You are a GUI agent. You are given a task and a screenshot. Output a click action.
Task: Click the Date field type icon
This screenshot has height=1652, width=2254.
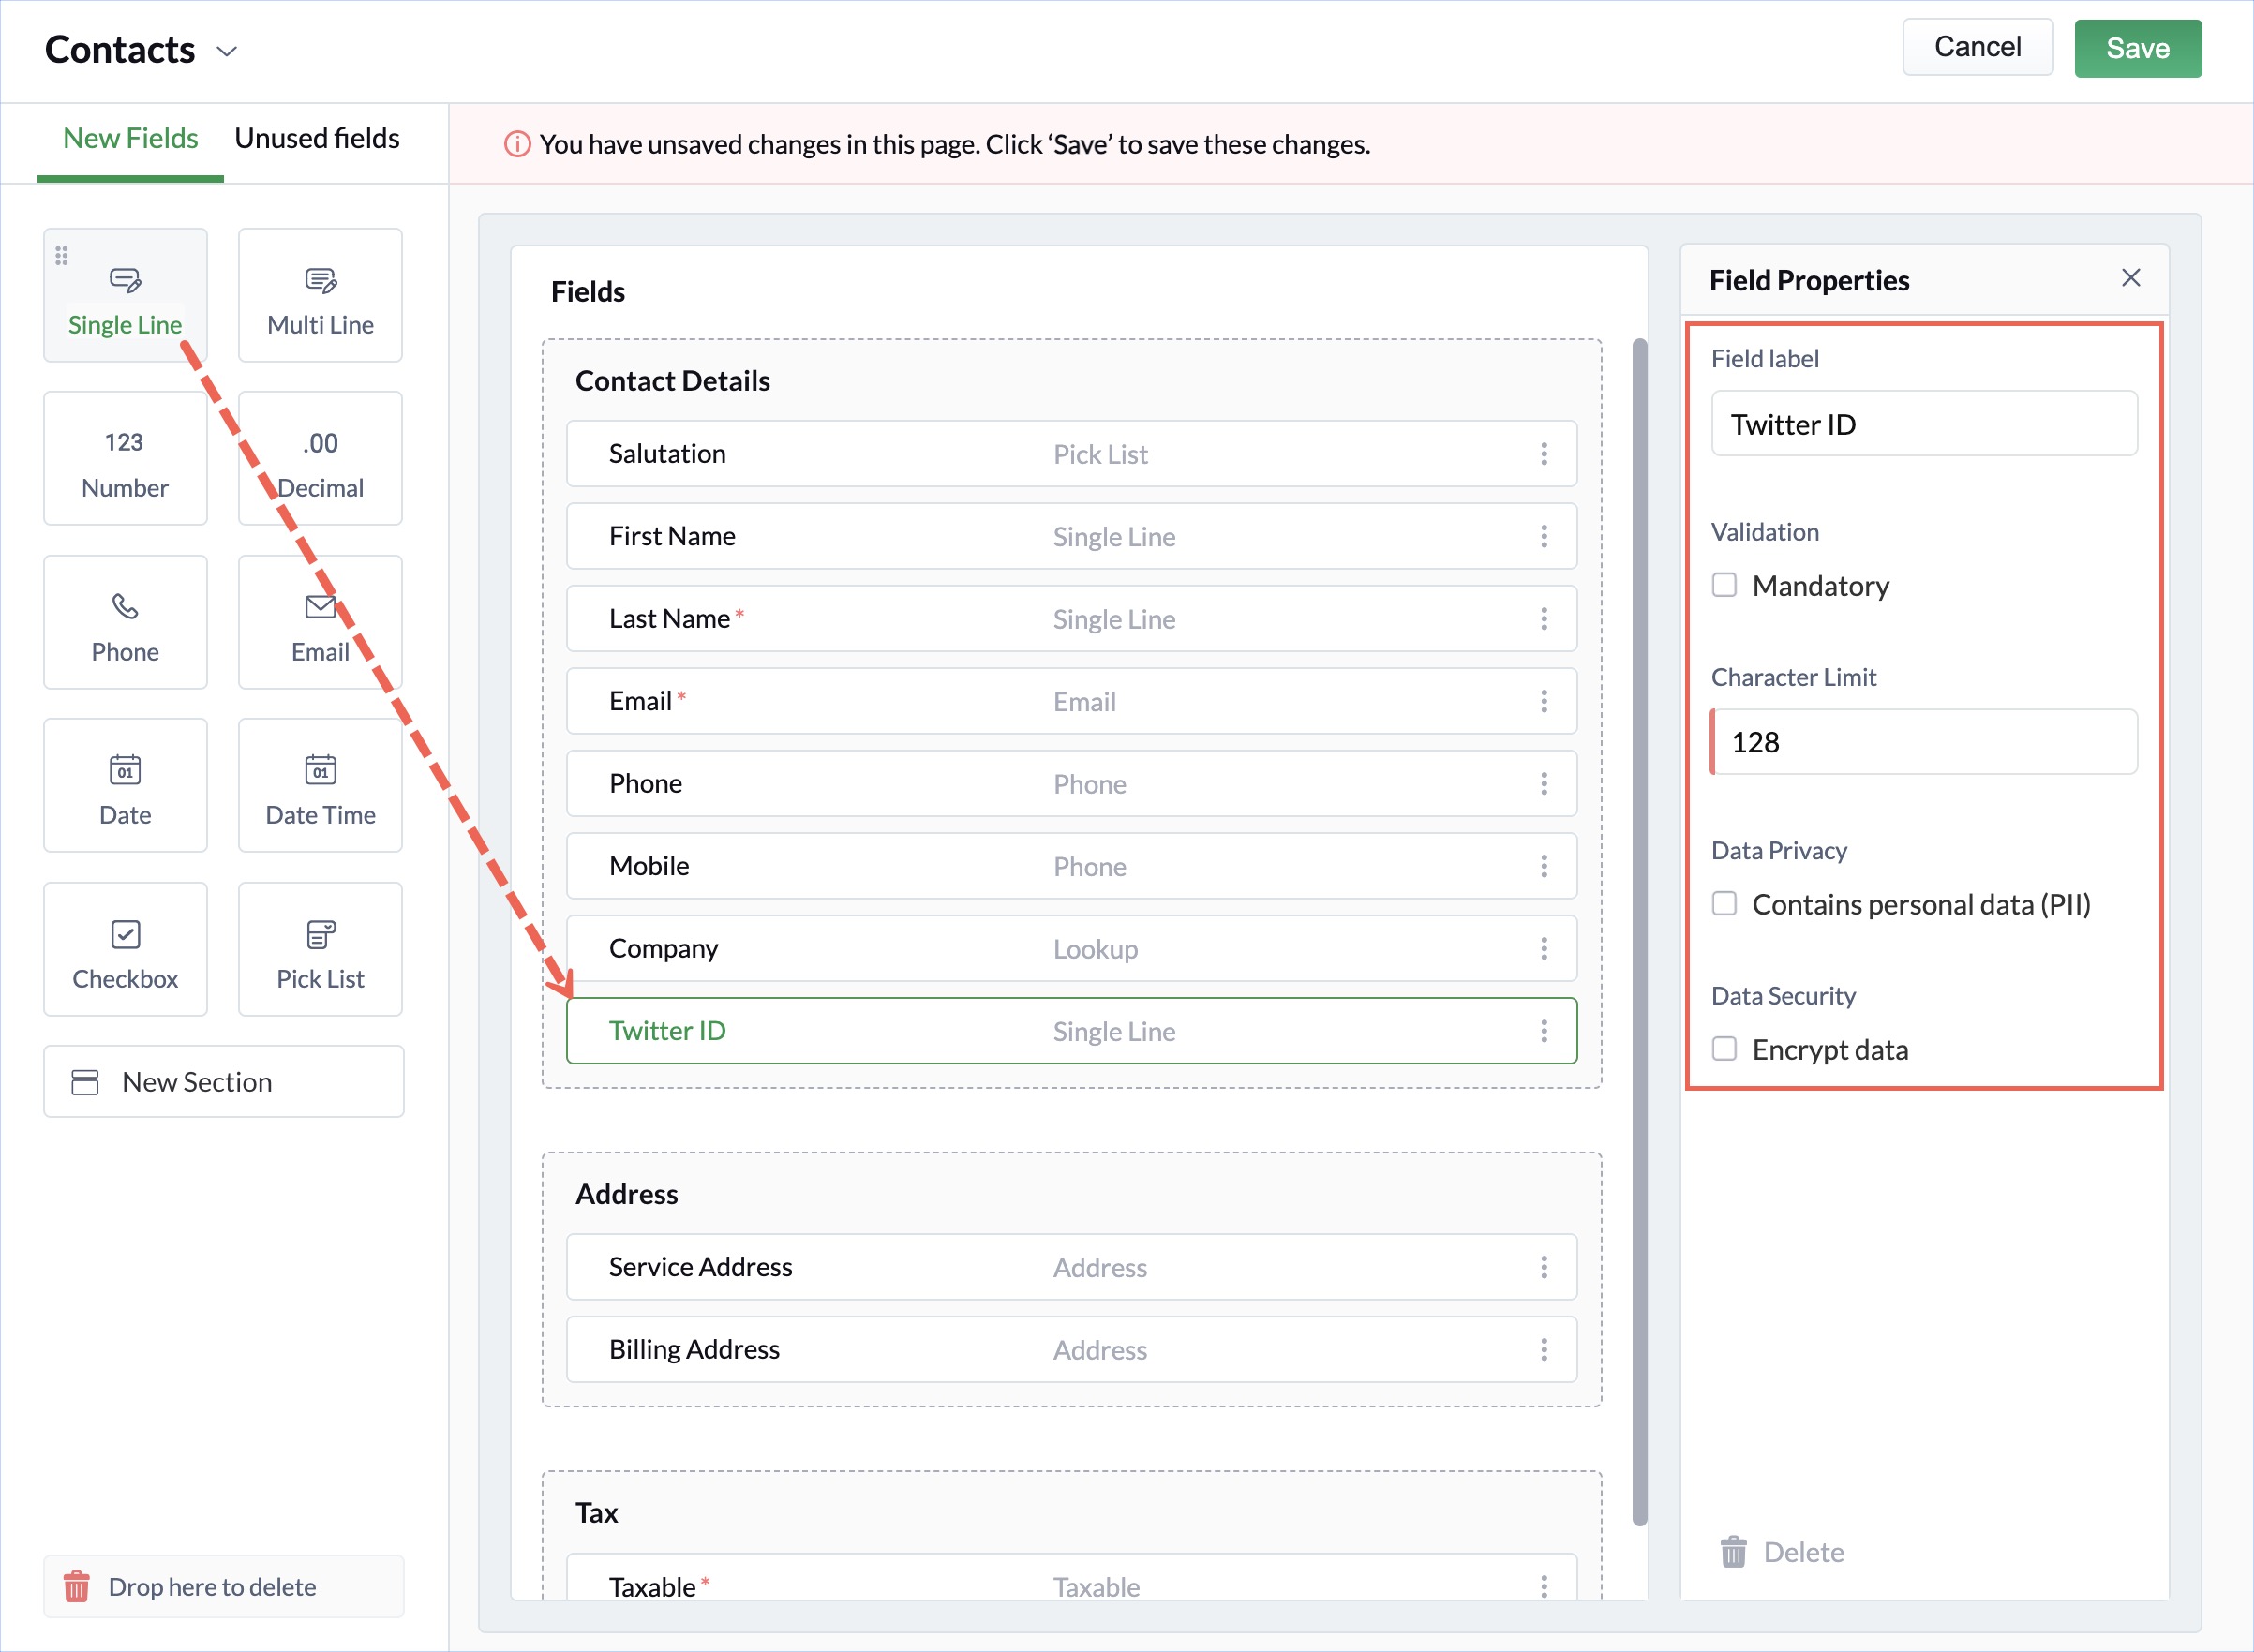coord(125,769)
